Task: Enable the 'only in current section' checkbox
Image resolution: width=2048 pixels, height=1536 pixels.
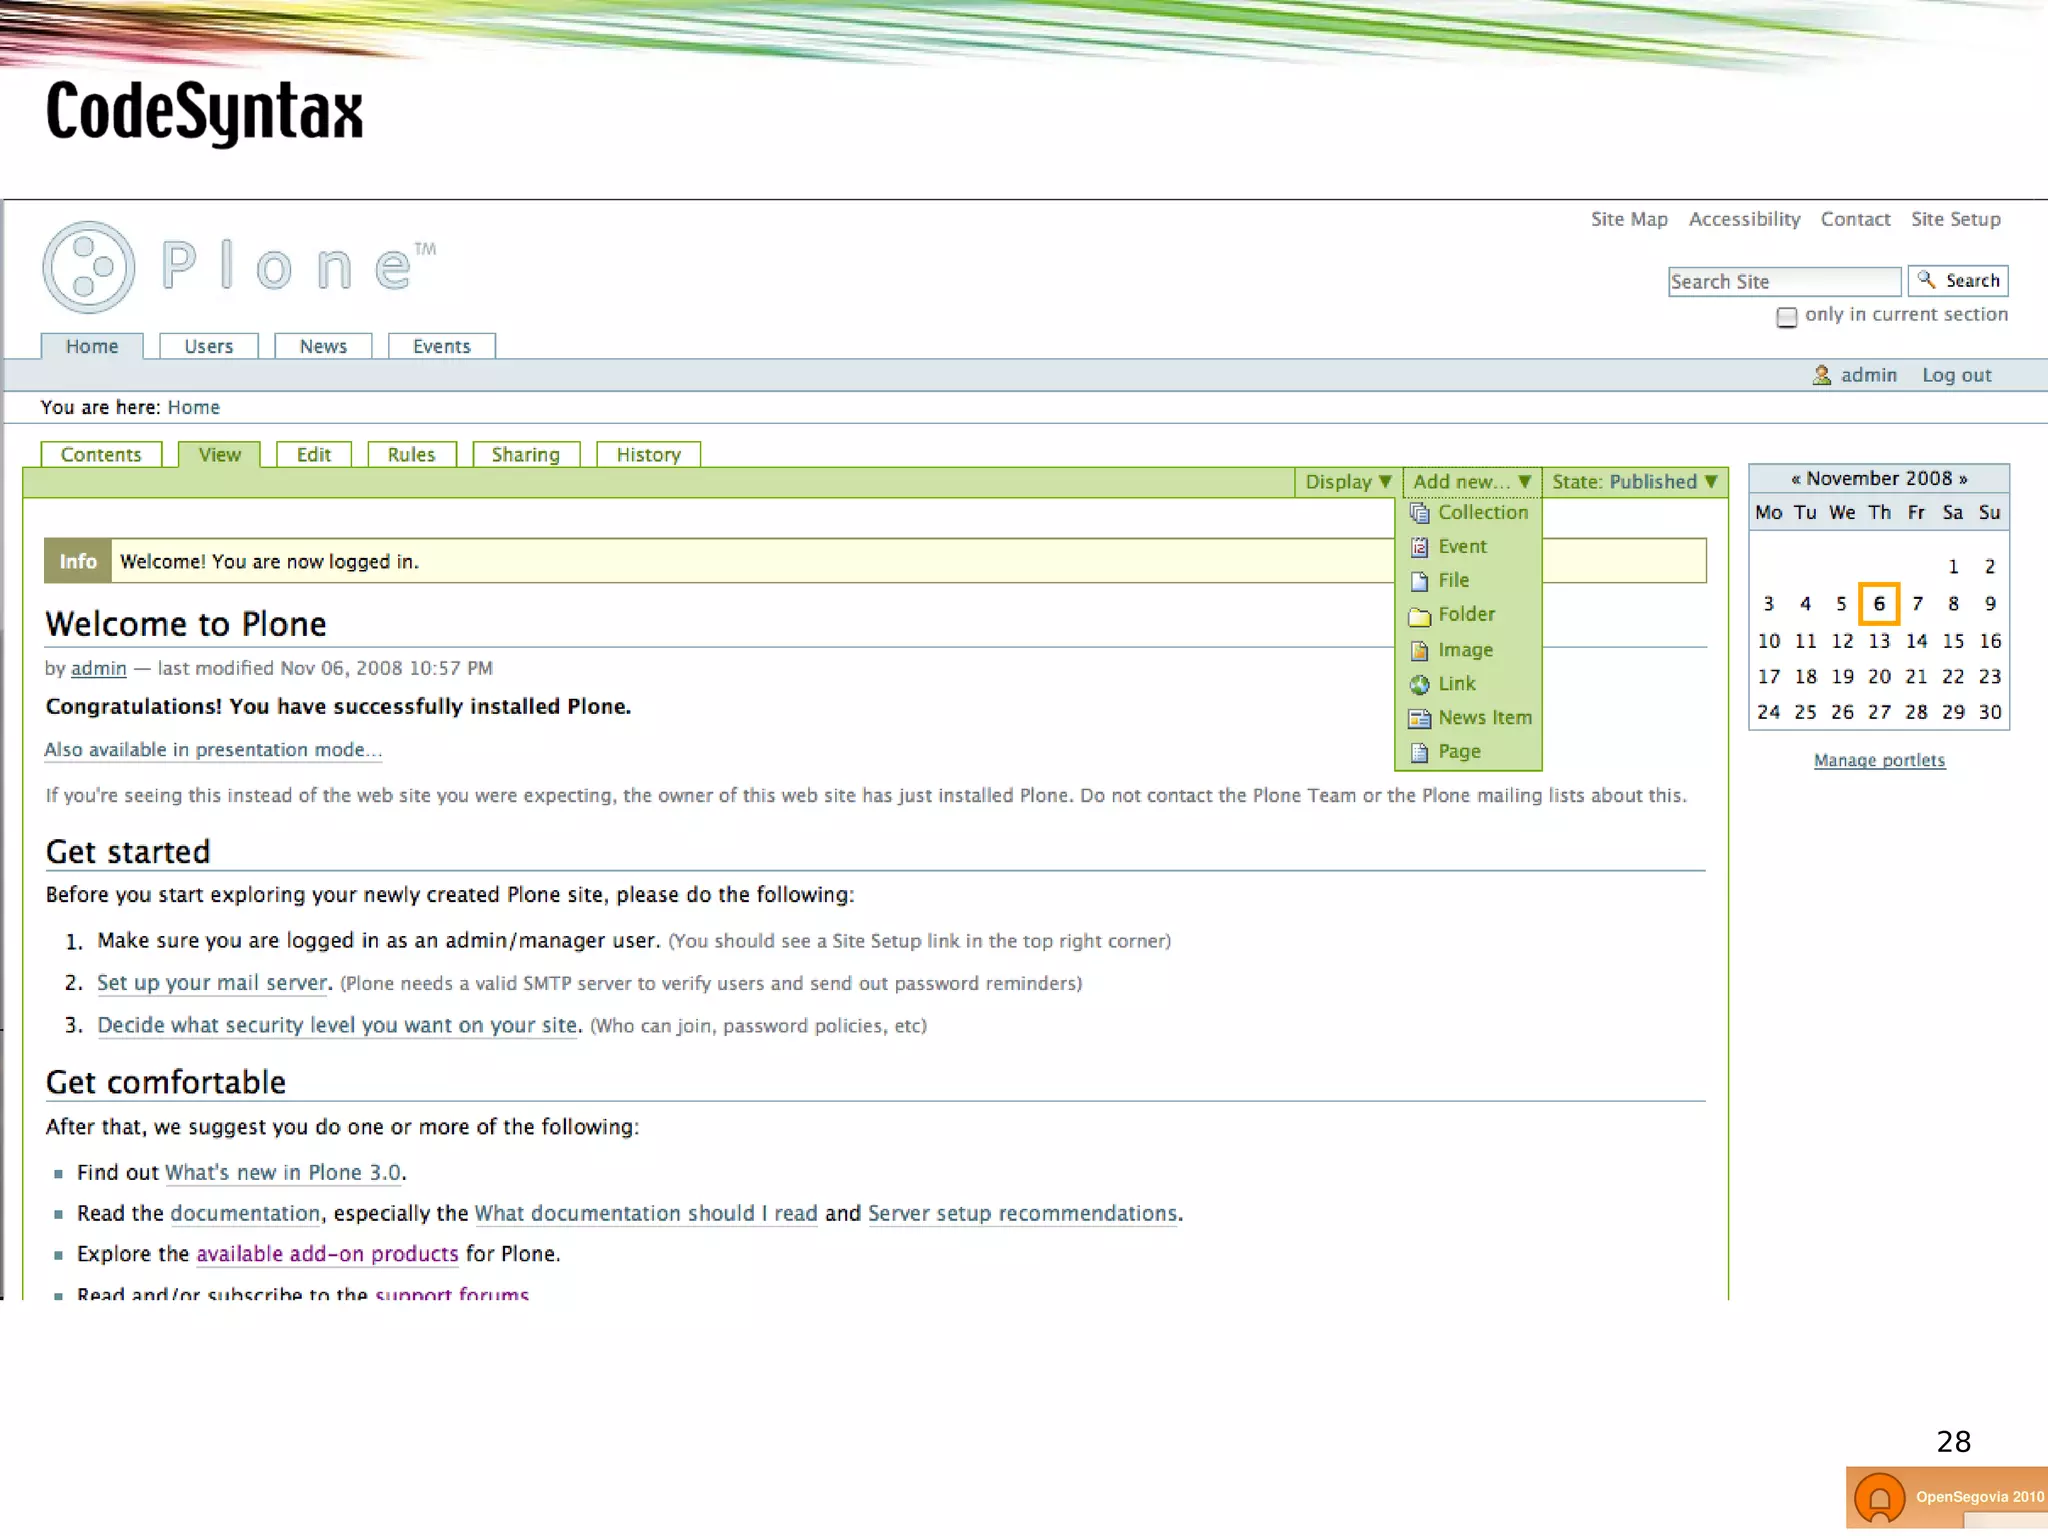Action: 1786,317
